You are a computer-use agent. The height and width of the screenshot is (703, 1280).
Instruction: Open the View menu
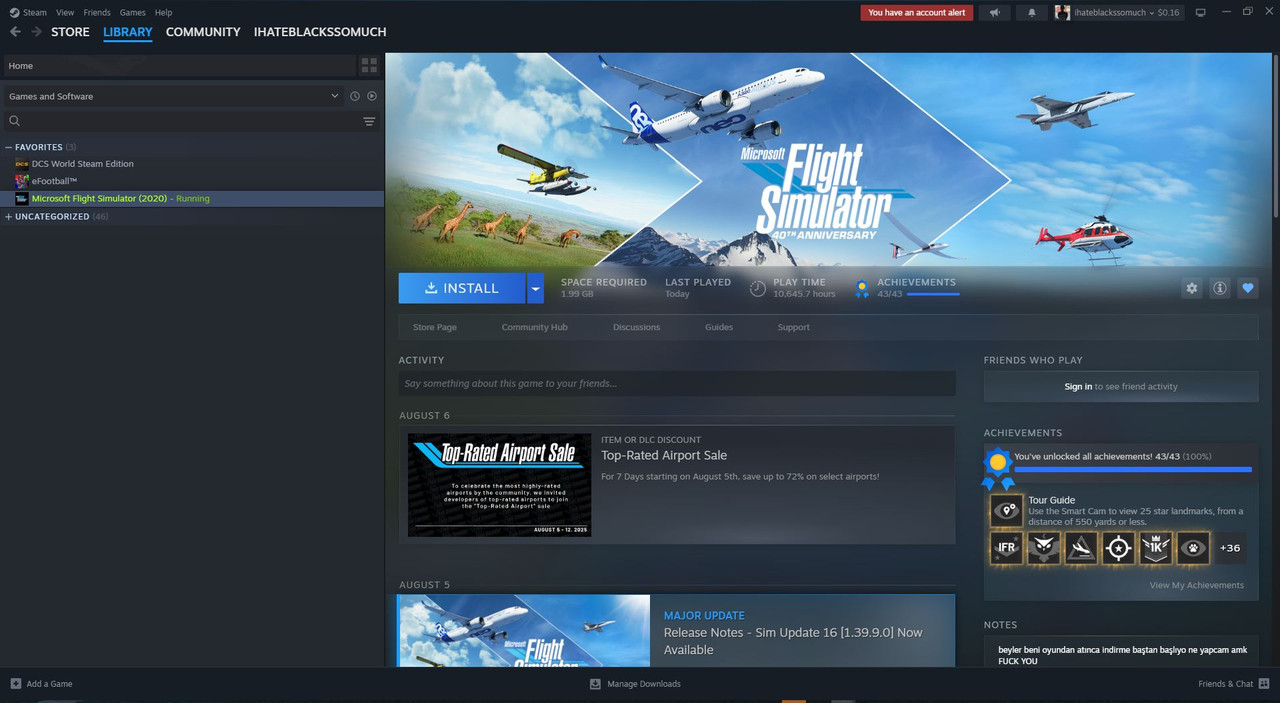click(x=65, y=13)
